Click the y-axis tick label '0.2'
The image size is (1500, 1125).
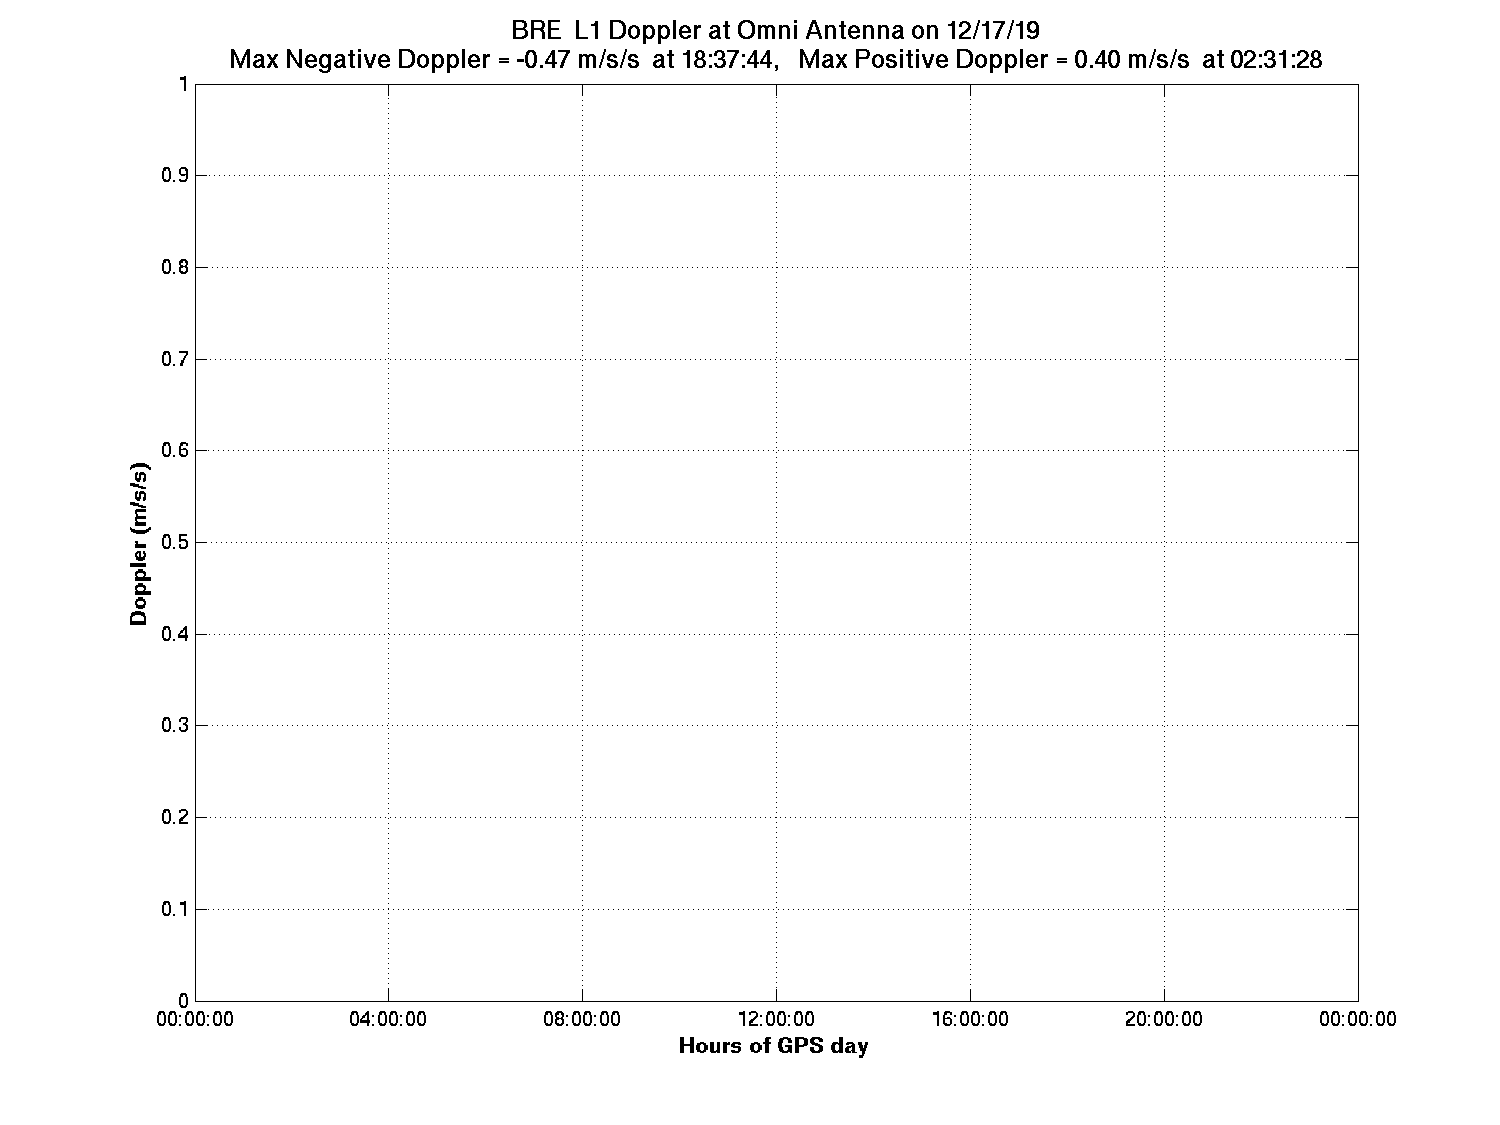click(175, 818)
